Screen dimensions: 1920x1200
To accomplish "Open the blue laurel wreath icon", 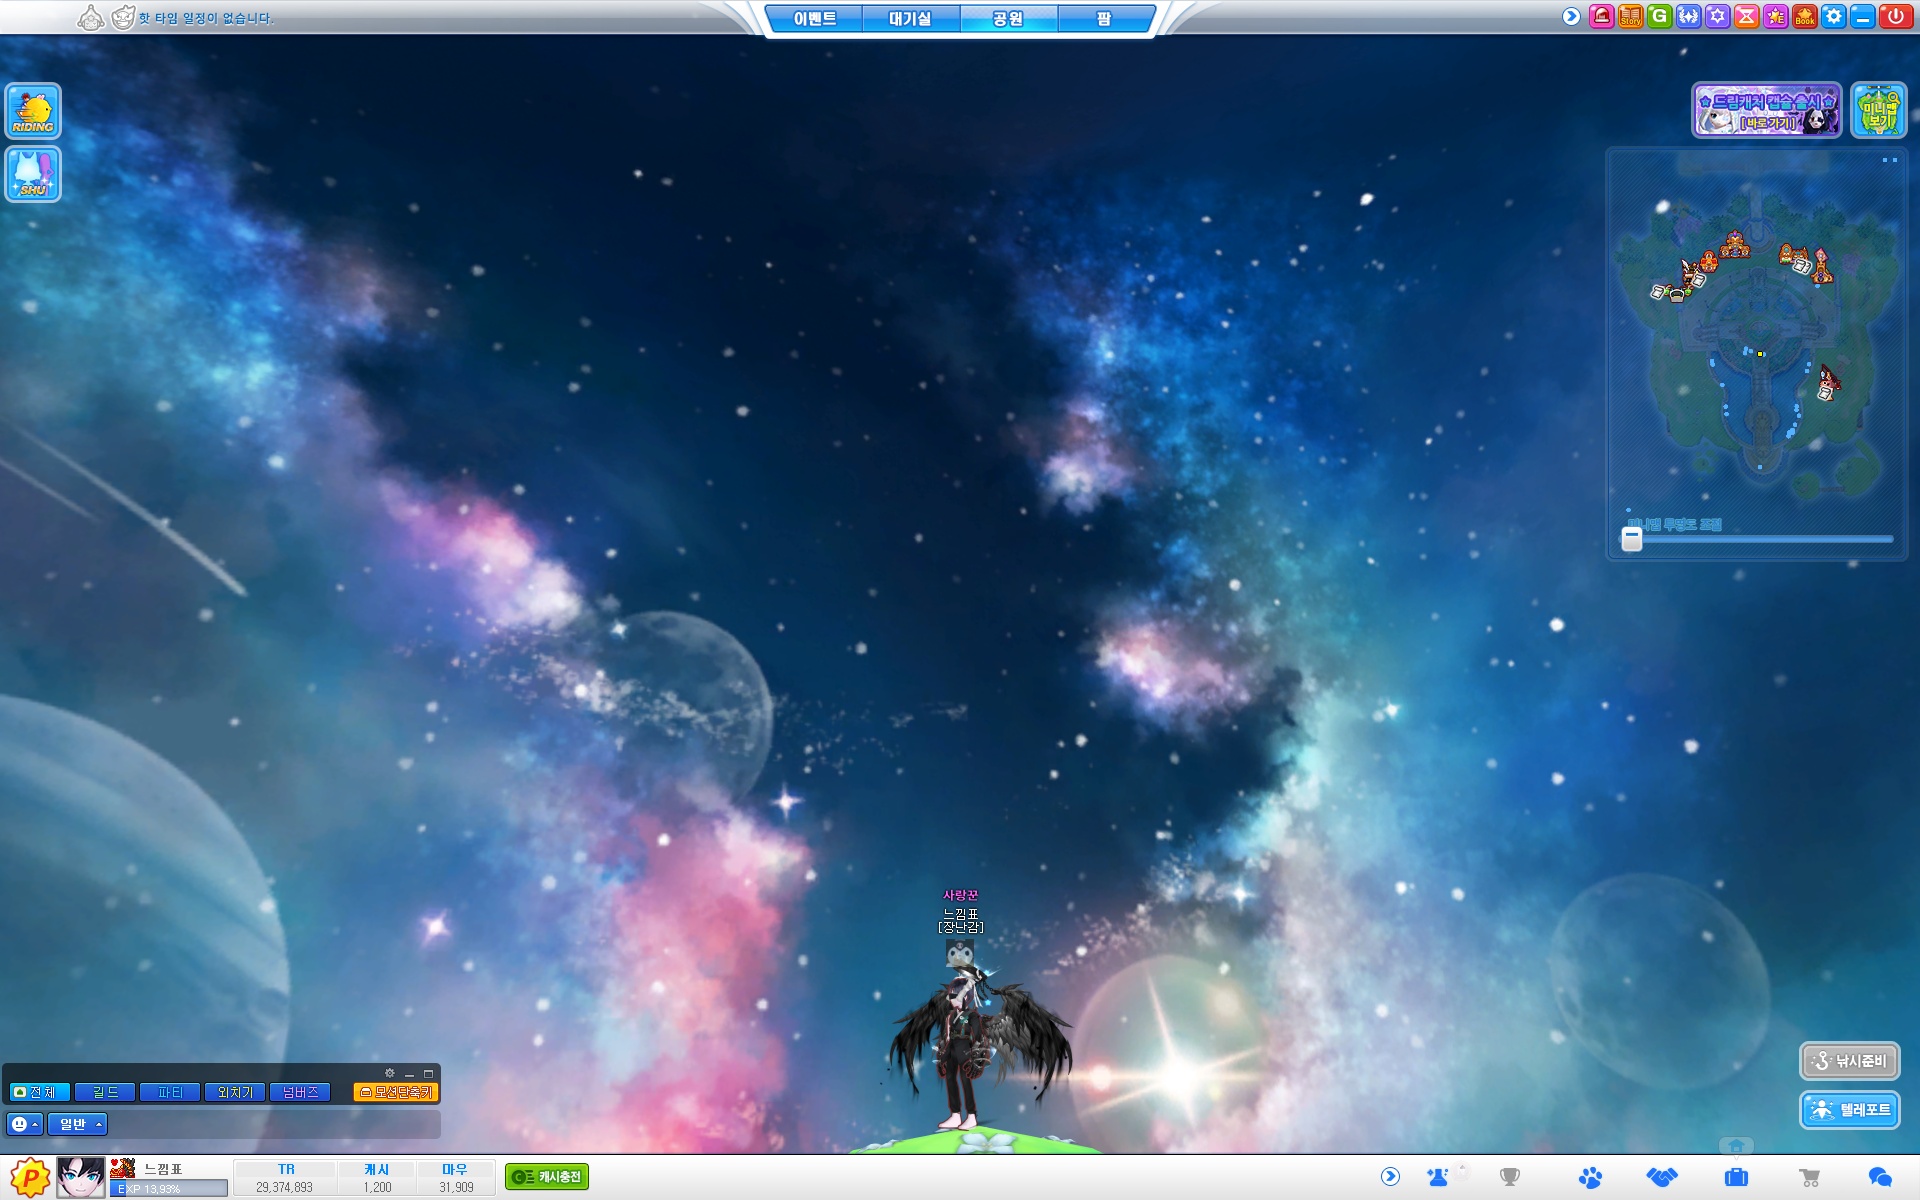I will 1688,17.
